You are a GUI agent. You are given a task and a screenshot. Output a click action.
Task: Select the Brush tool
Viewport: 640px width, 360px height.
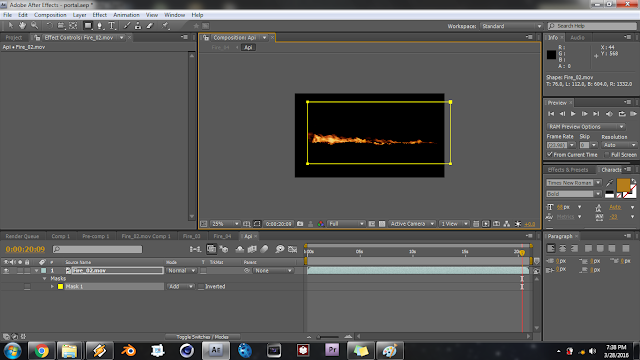pos(127,26)
